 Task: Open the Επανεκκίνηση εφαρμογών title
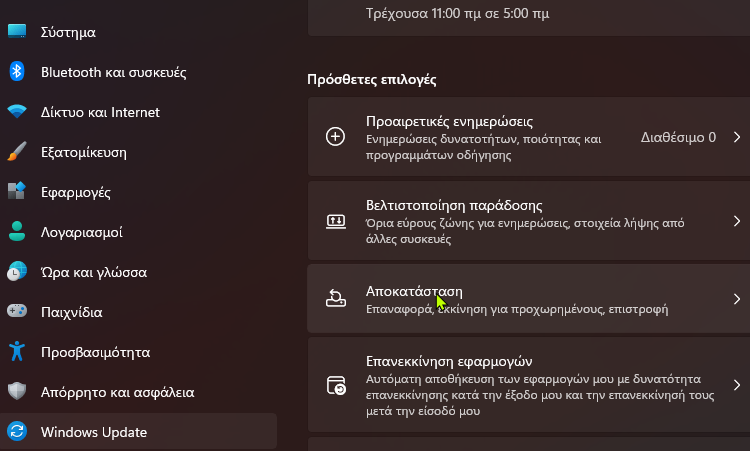point(449,361)
